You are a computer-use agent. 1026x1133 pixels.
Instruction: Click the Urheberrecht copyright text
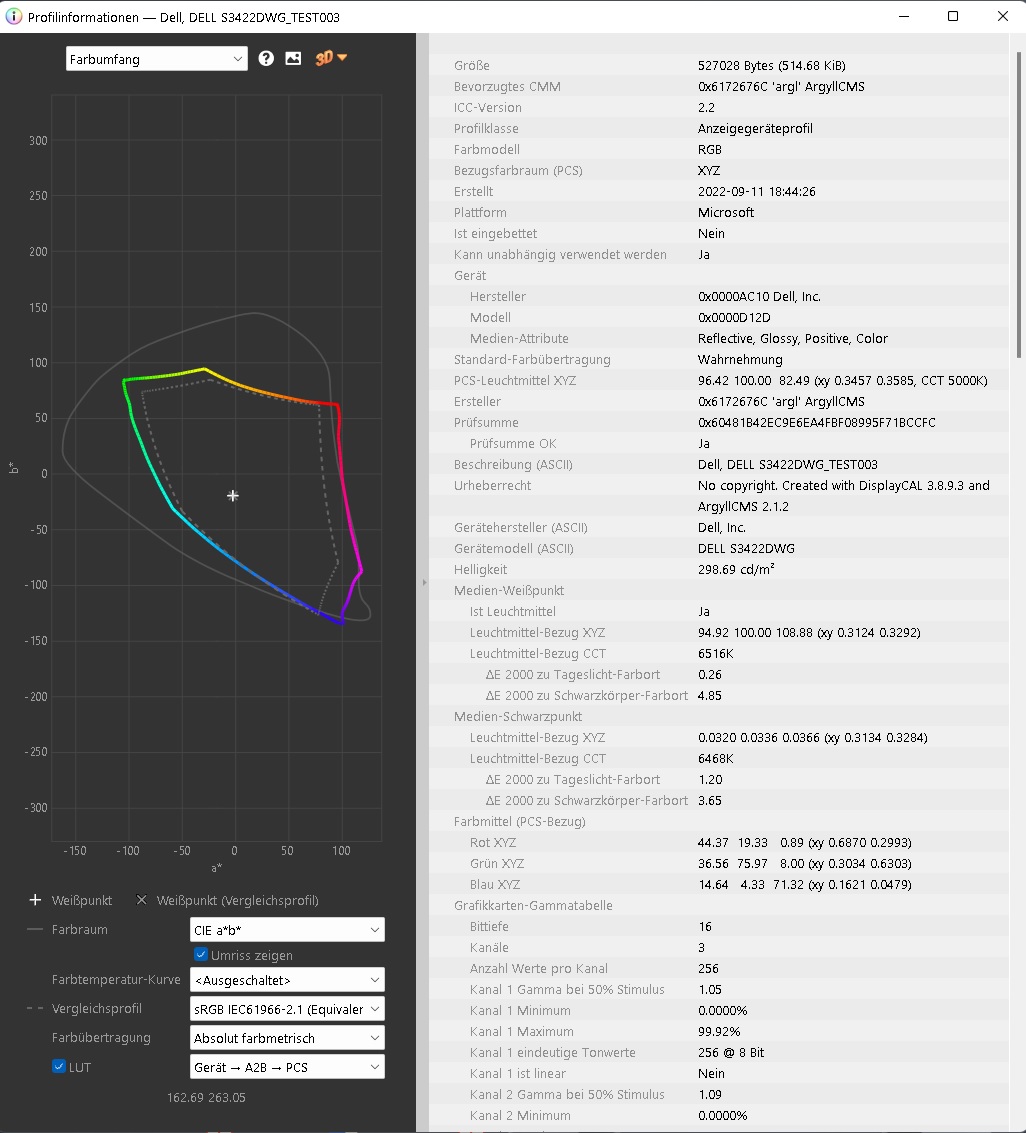click(843, 496)
